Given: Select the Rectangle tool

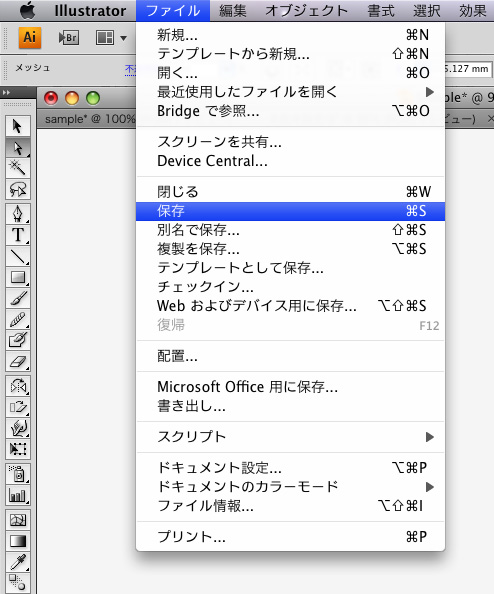Looking at the screenshot, I should coord(17,277).
